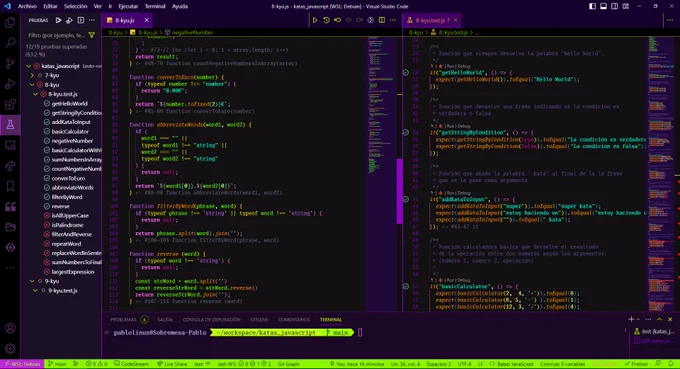Screen dimensions: 680x369
Task: Open the Accounts icon in activity bar
Action: pyautogui.click(x=10, y=328)
